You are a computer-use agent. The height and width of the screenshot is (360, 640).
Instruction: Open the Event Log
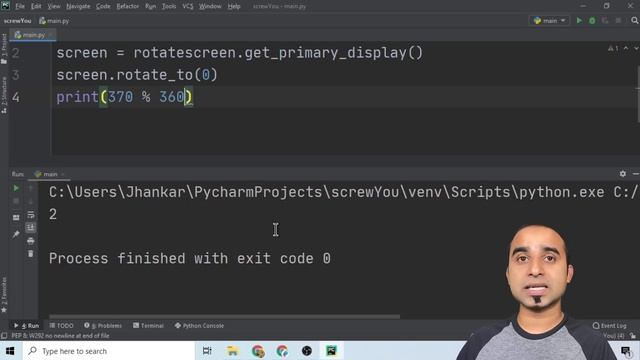pos(609,326)
